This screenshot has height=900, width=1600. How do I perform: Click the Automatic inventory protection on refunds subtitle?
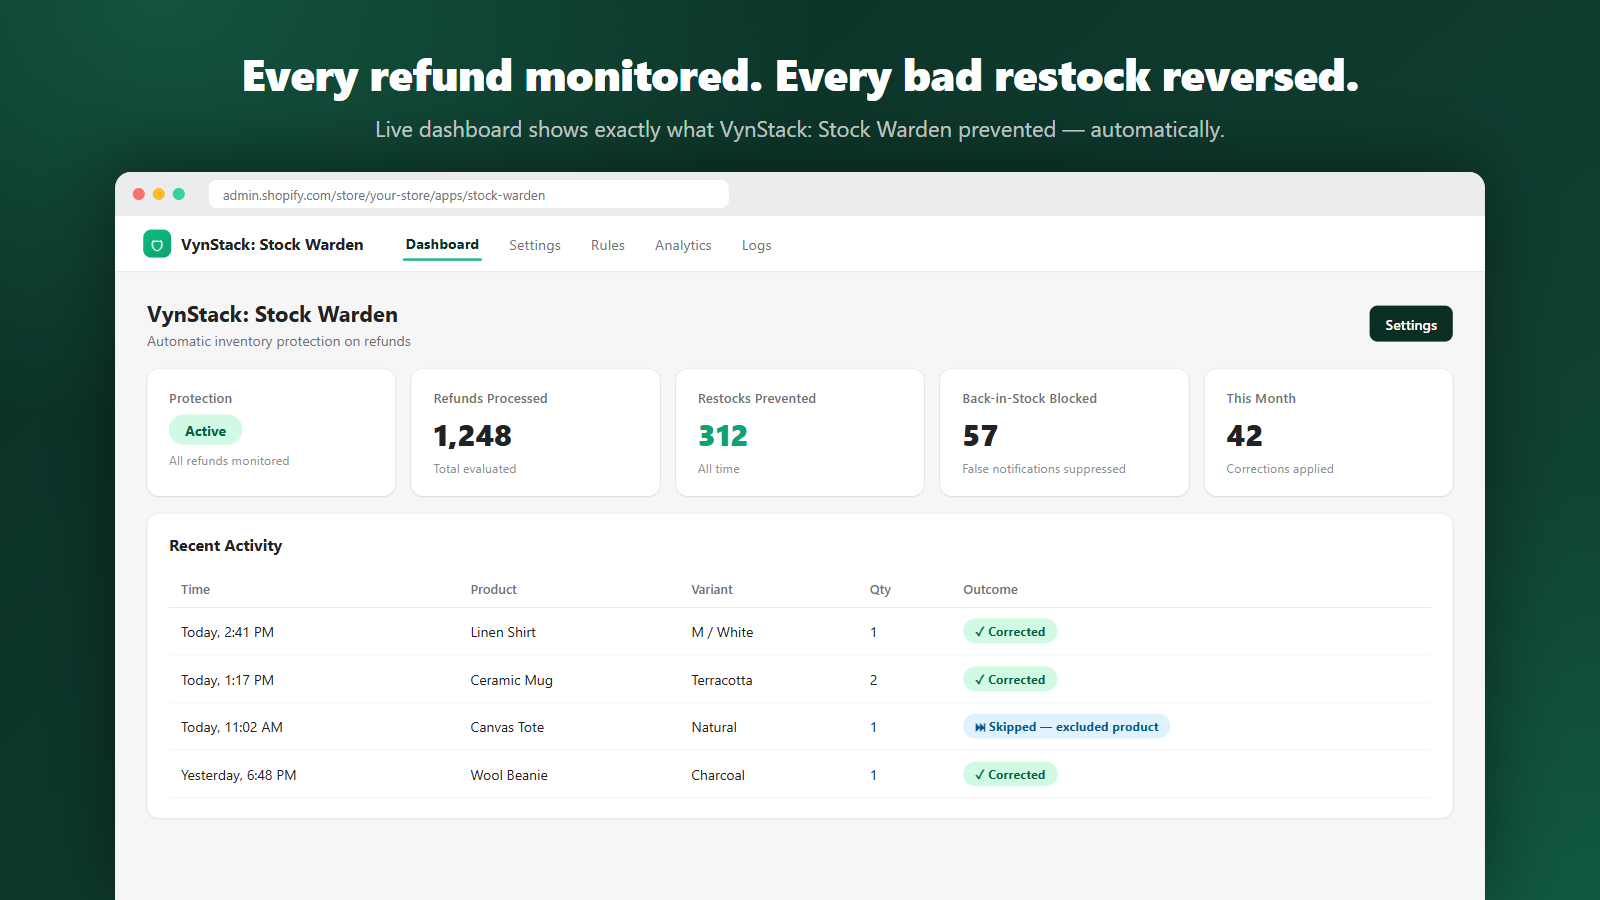(x=279, y=341)
